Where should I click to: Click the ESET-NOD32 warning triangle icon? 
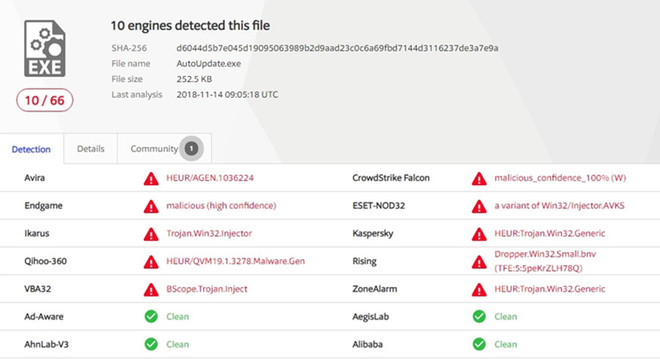pos(479,207)
